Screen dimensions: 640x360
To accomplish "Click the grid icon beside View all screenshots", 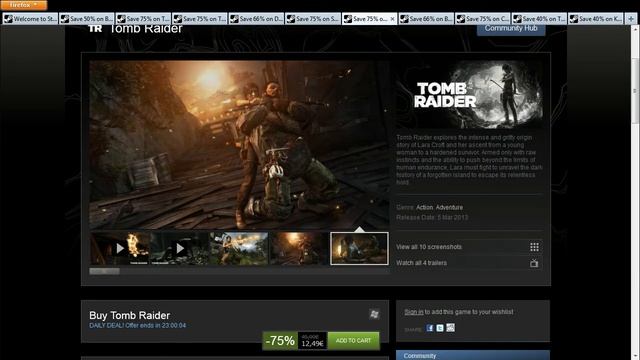I will point(534,247).
